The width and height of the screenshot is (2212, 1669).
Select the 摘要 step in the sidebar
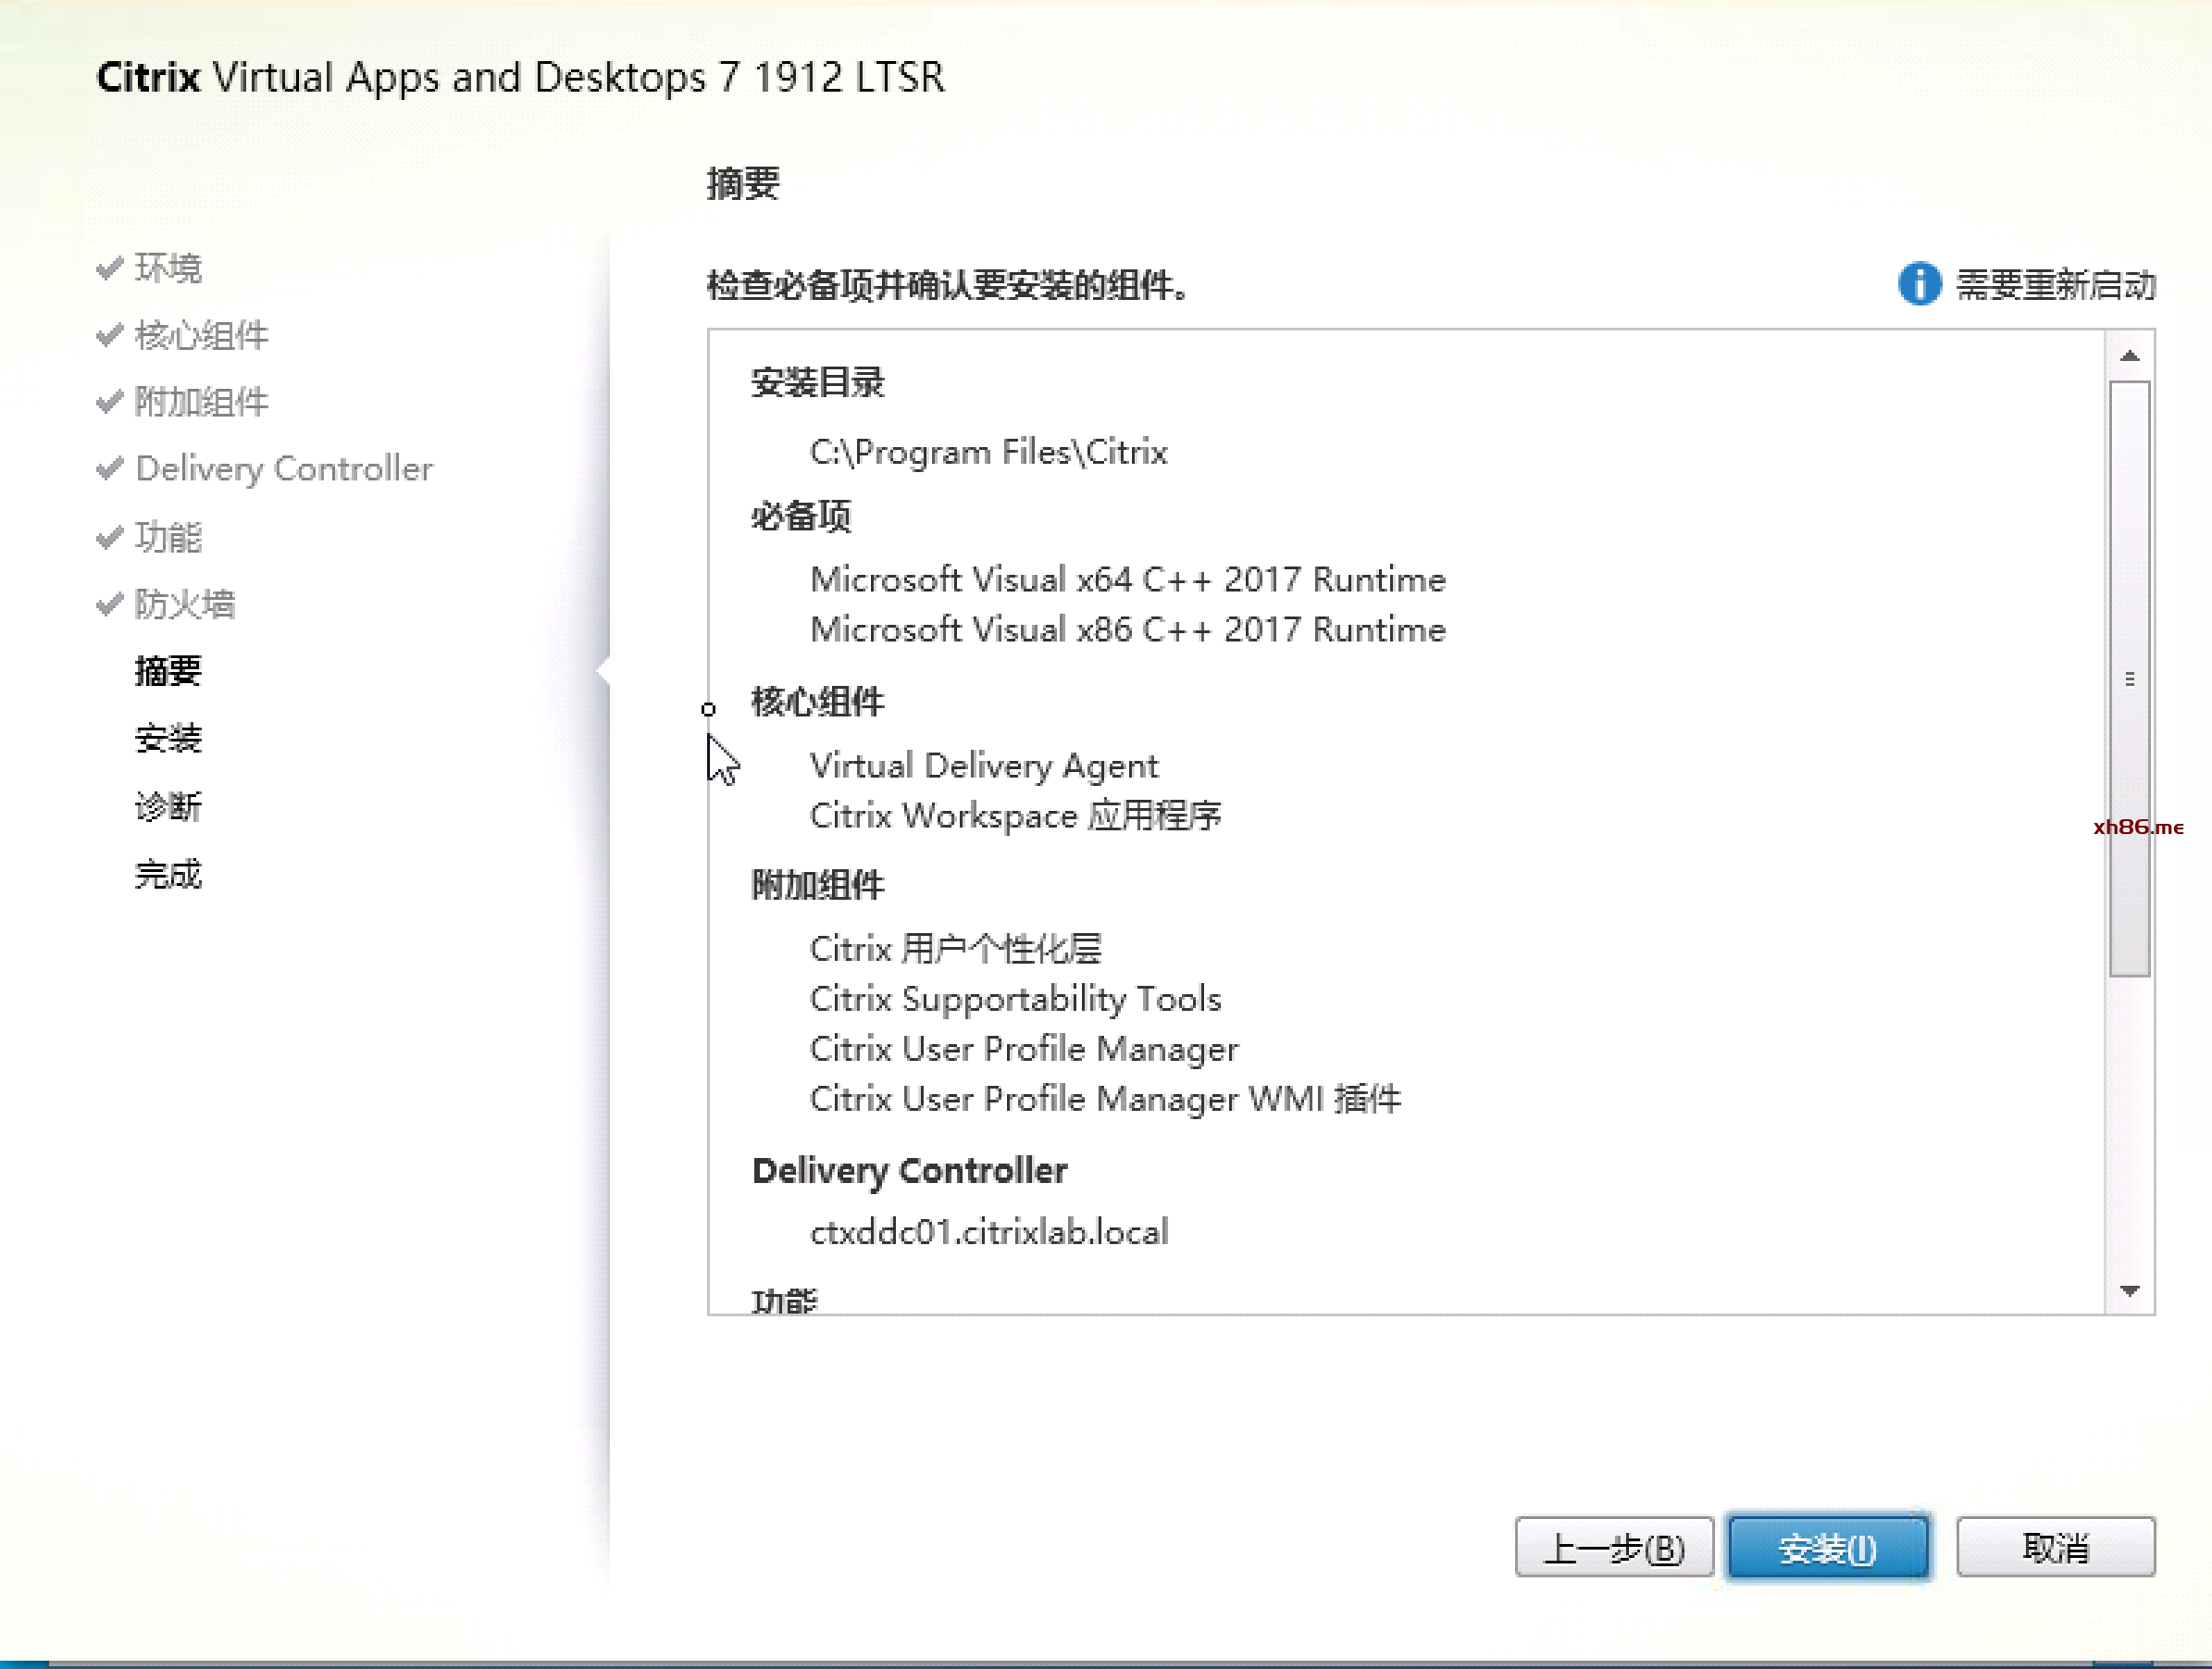pyautogui.click(x=168, y=670)
